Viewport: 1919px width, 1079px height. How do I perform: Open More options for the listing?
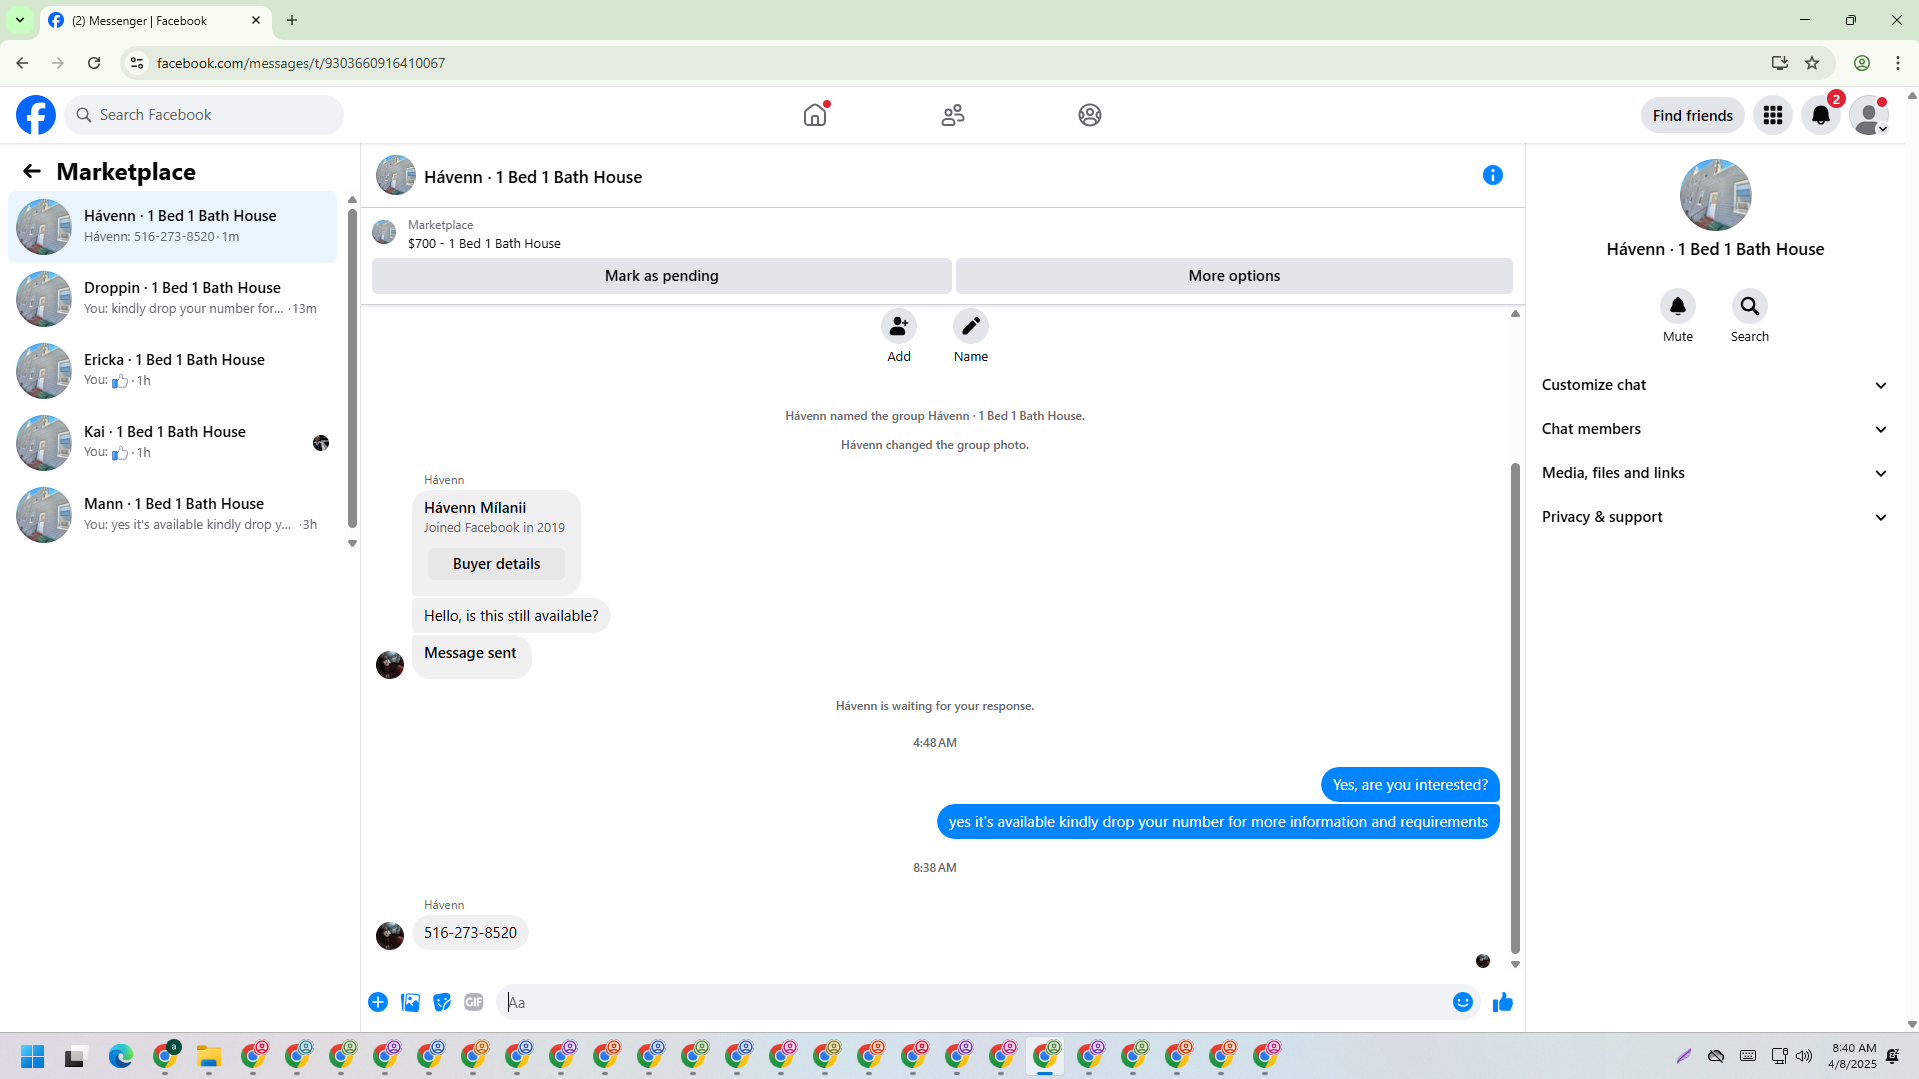[x=1234, y=276]
